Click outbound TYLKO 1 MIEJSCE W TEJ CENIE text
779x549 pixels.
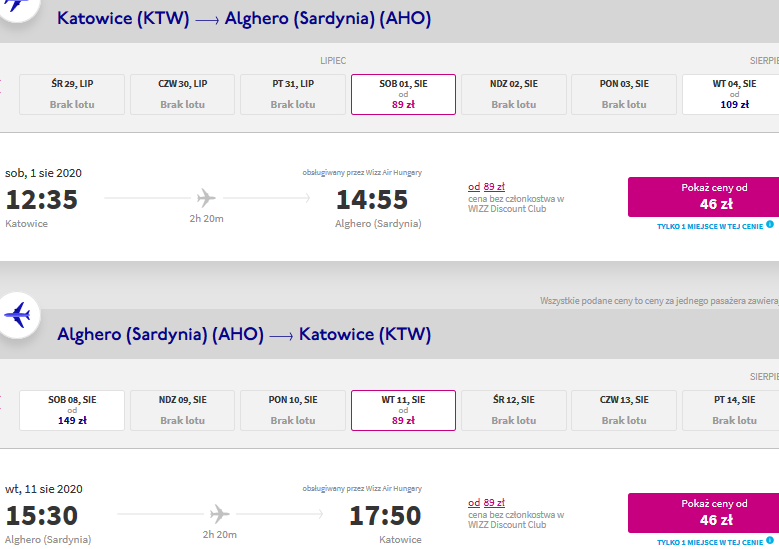coord(710,227)
